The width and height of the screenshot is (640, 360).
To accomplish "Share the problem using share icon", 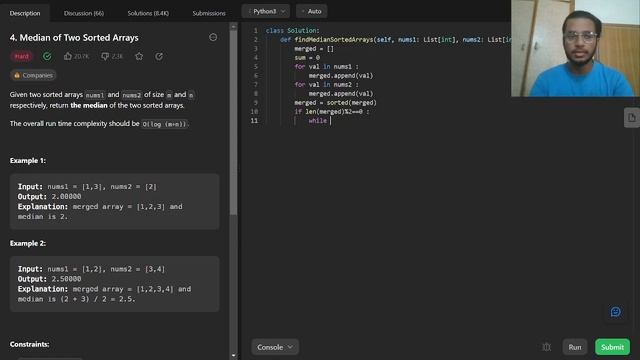I will click(159, 56).
